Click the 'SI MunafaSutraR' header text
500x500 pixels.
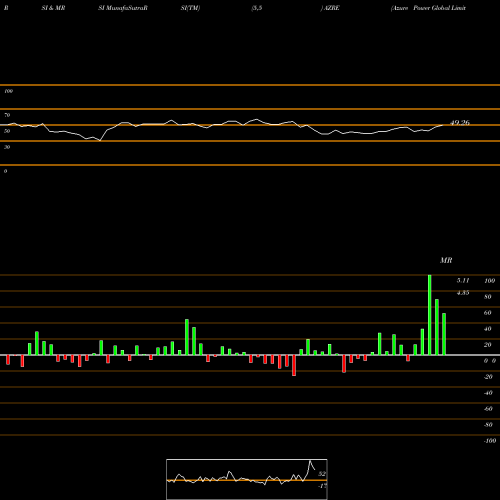(123, 8)
